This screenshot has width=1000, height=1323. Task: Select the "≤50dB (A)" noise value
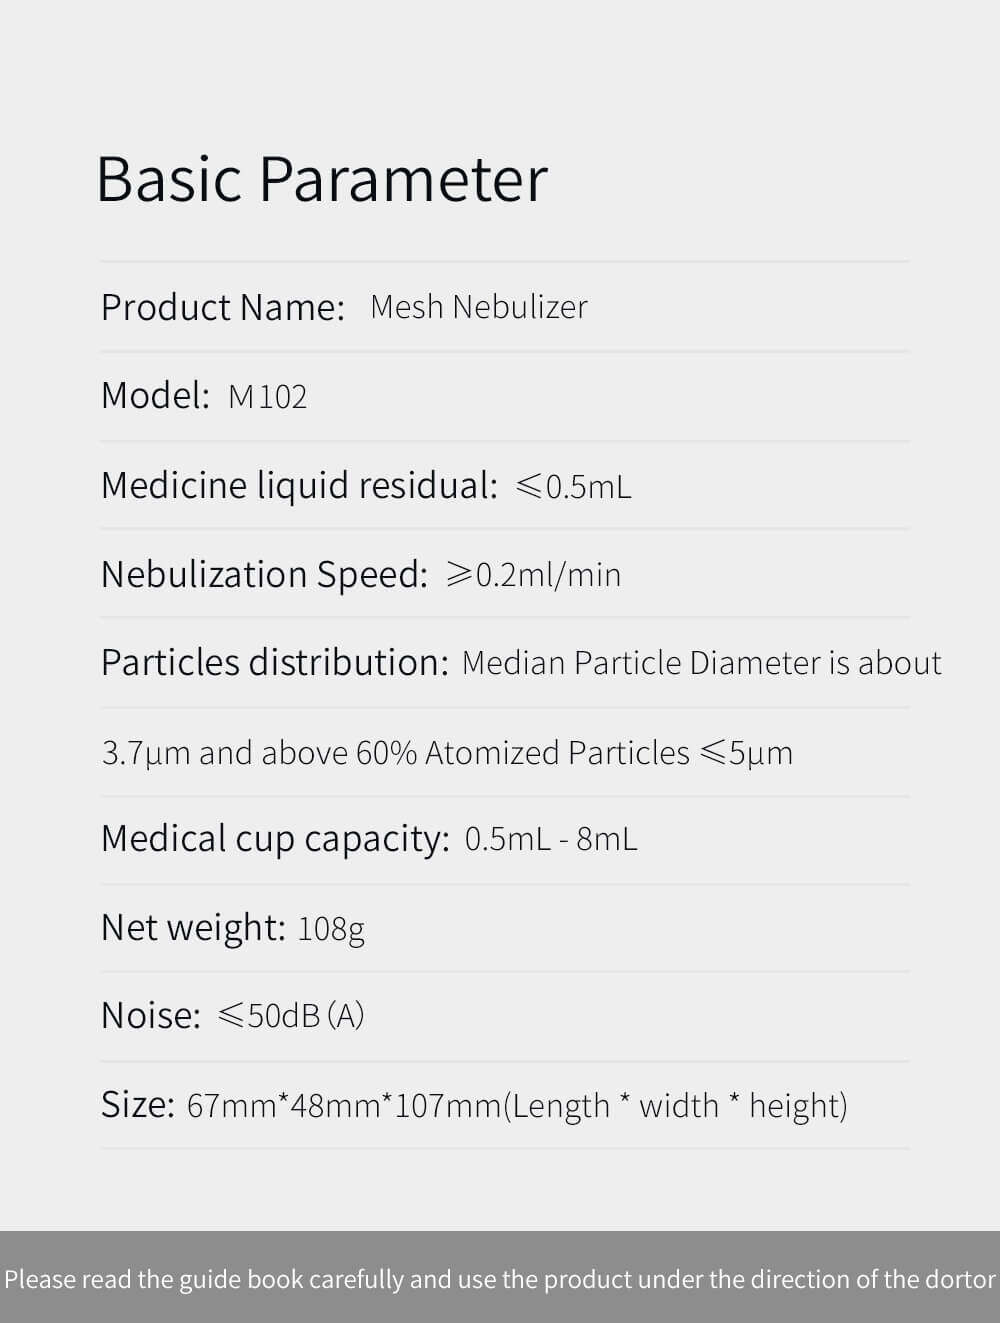[291, 1016]
